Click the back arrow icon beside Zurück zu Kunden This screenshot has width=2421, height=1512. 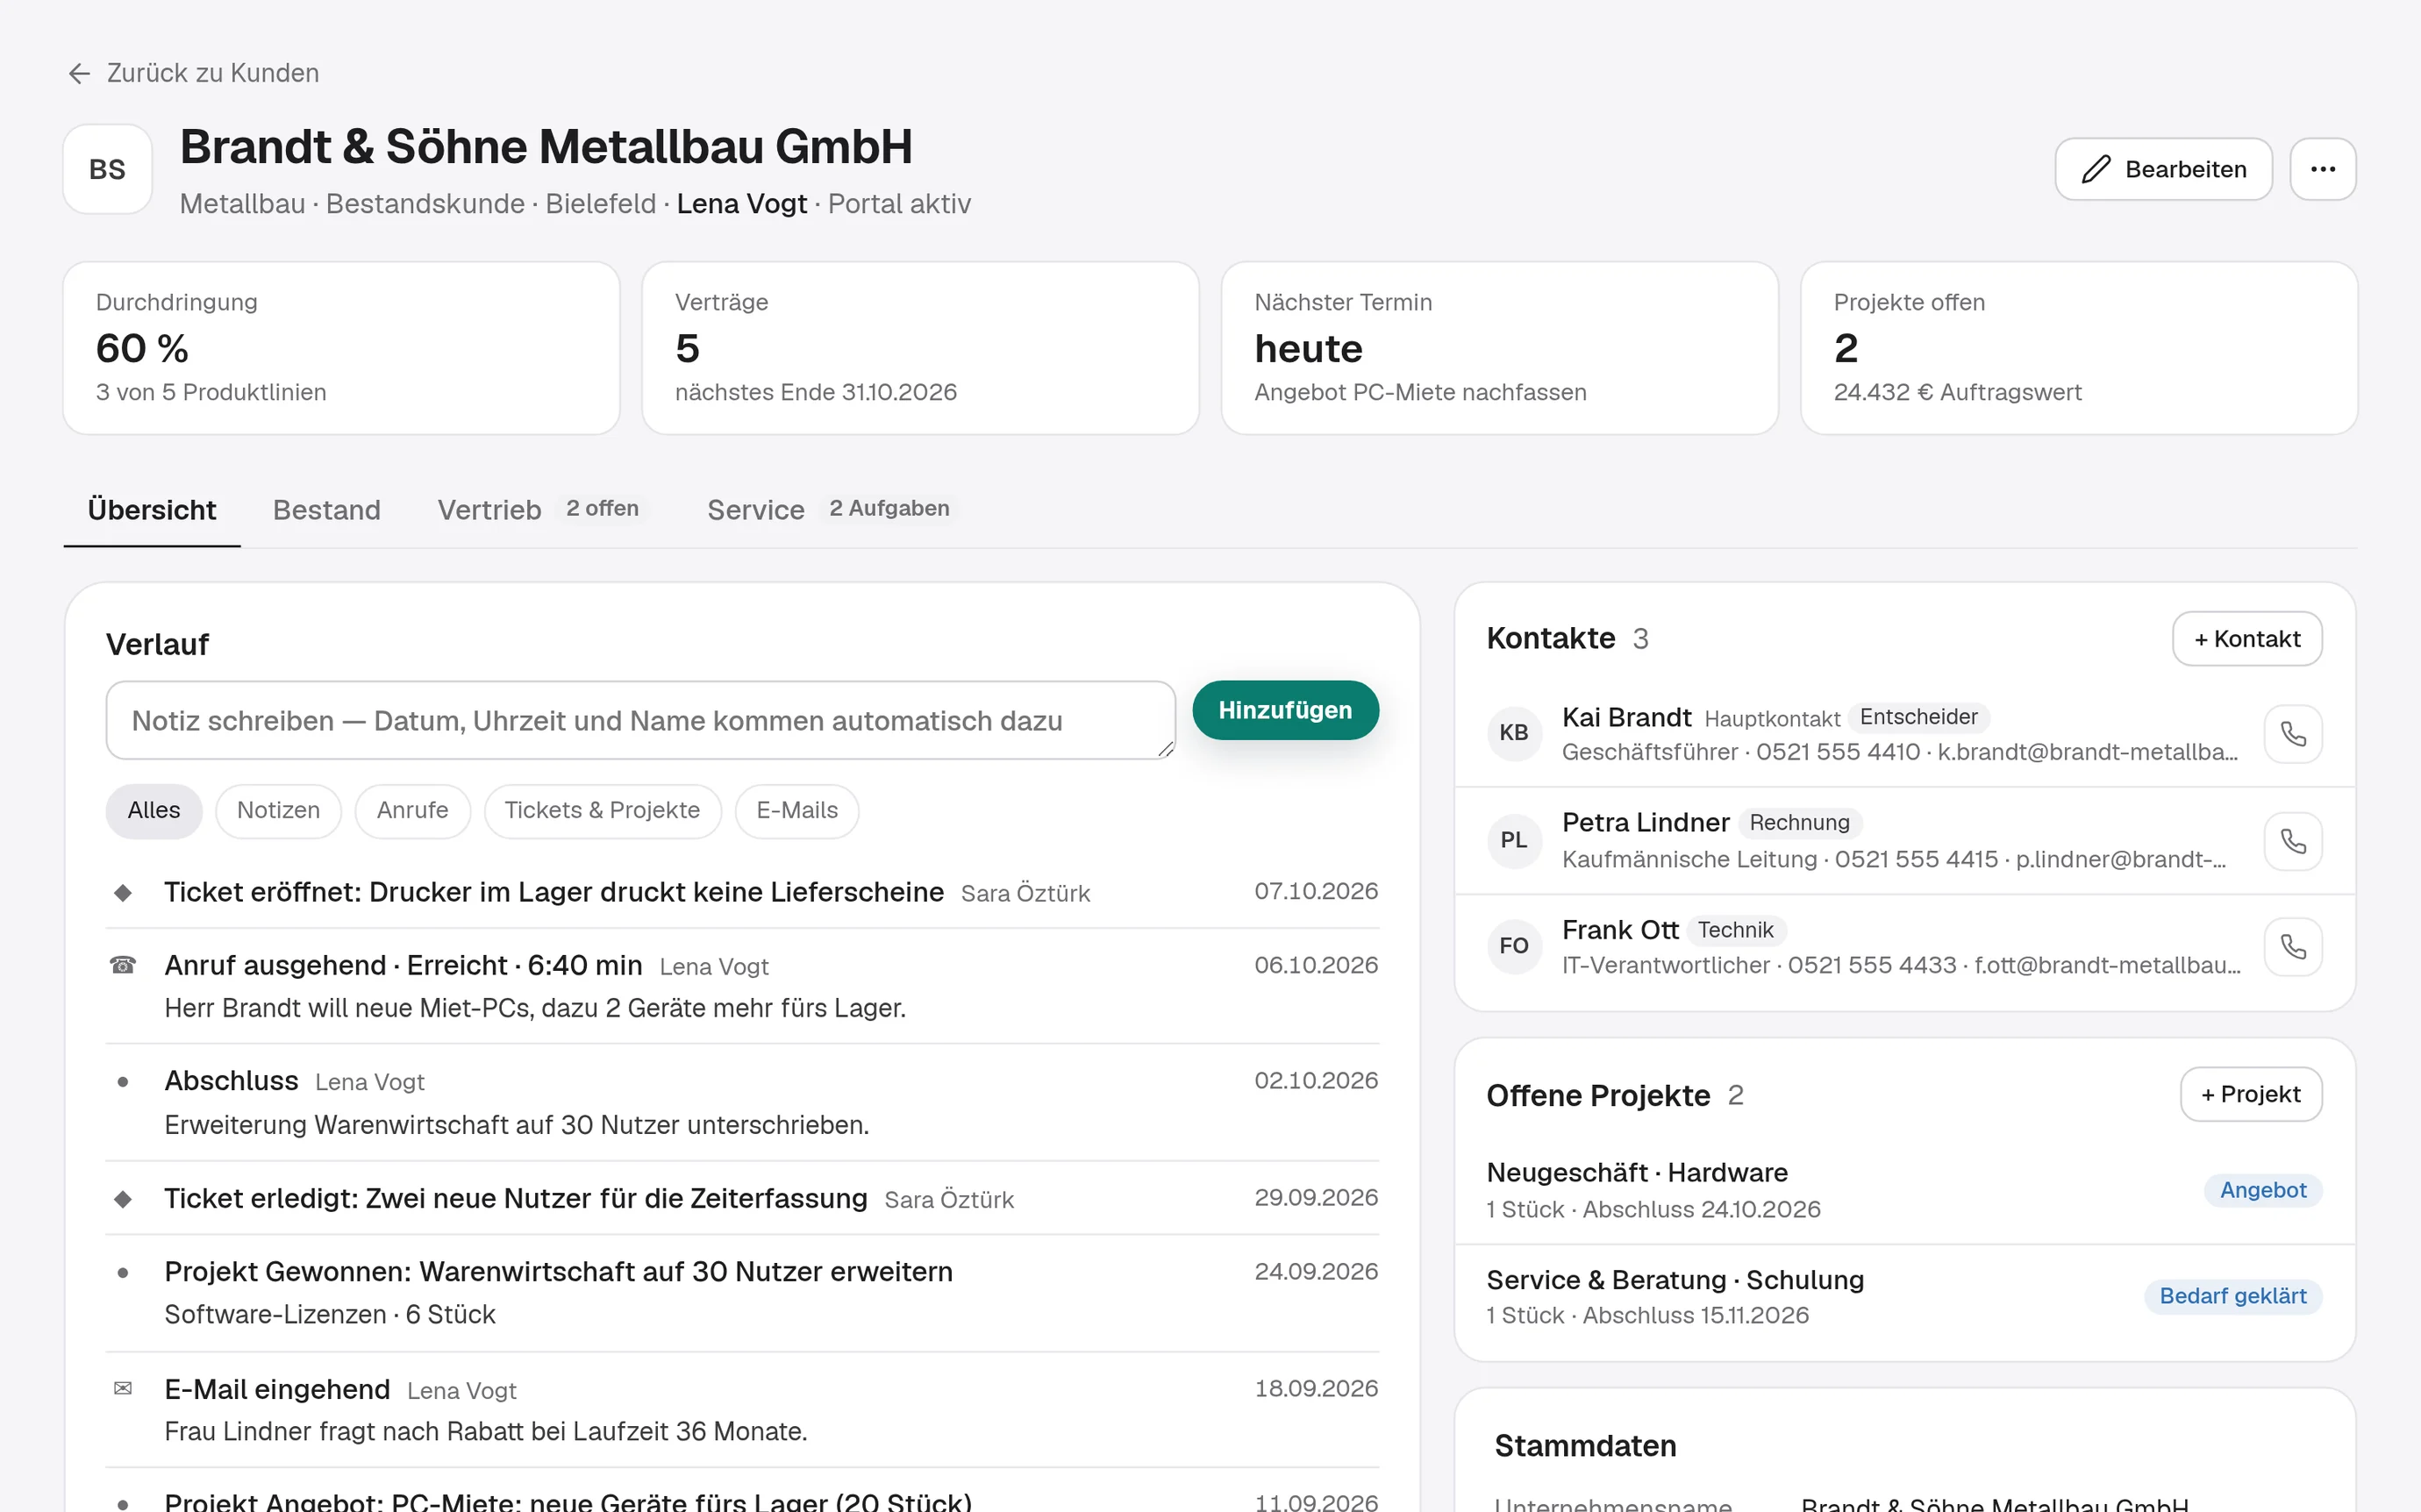[79, 73]
